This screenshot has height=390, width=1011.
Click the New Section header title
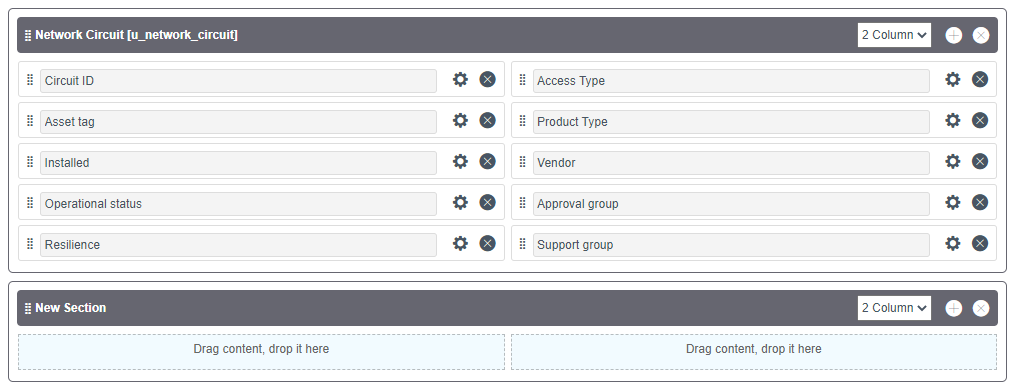[x=70, y=308]
